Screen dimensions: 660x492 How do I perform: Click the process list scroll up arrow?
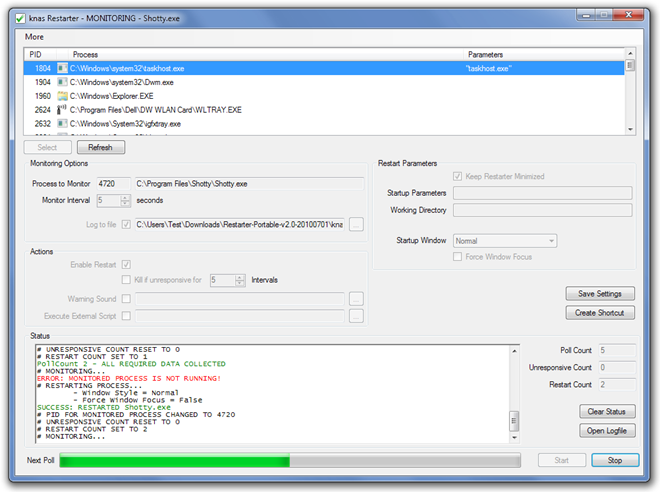[x=630, y=53]
